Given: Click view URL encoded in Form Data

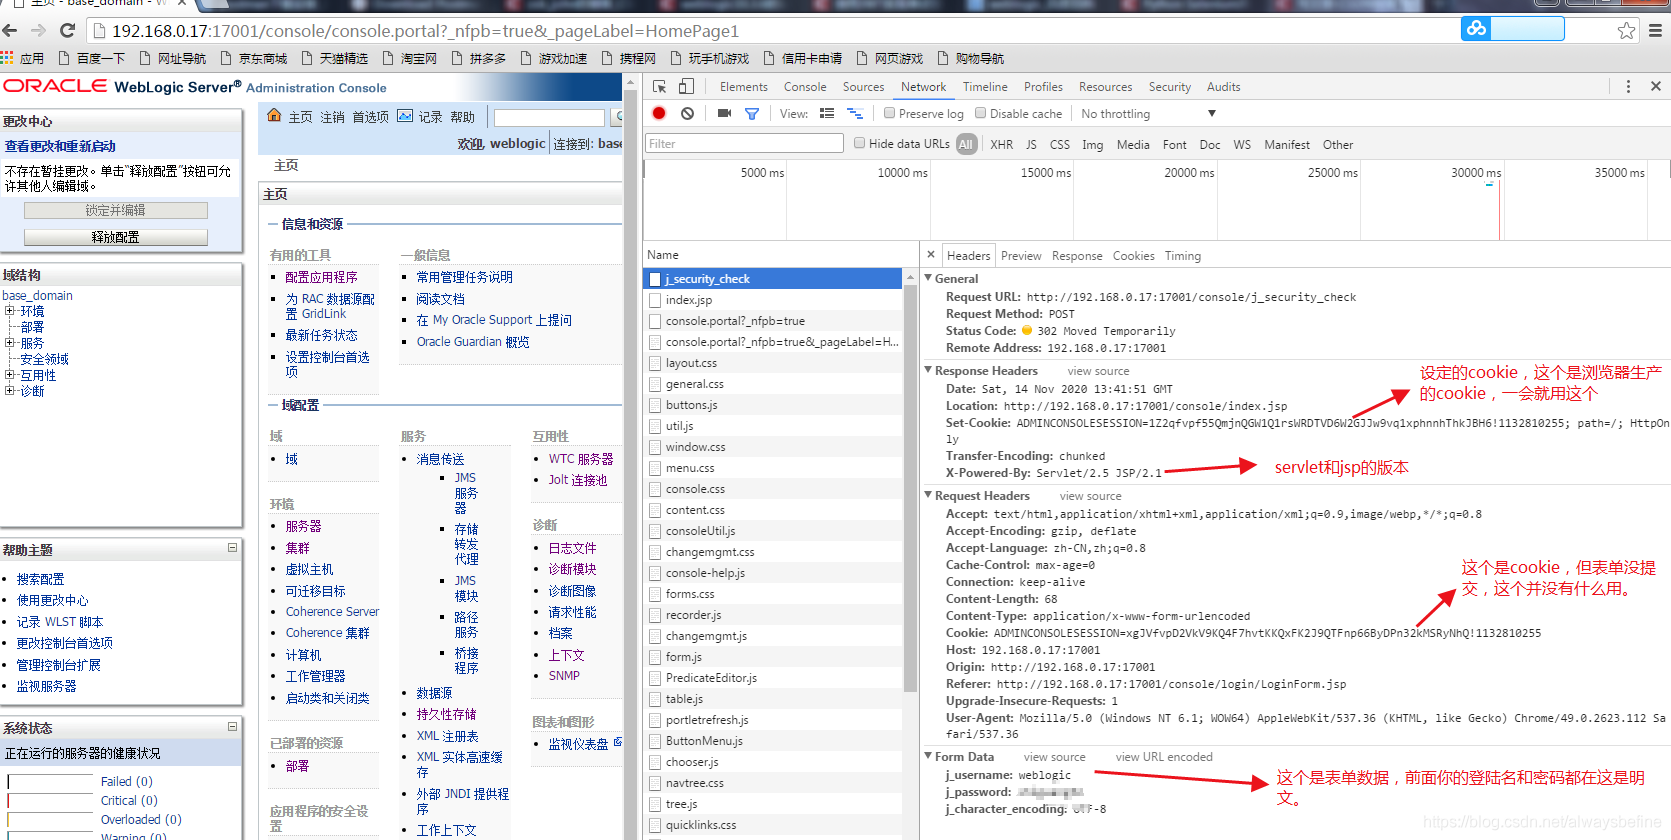Looking at the screenshot, I should [1164, 757].
